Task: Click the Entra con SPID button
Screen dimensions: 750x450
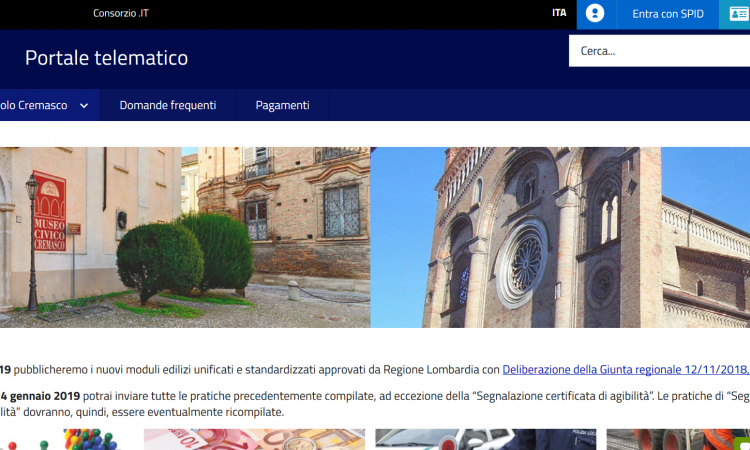Action: tap(667, 14)
